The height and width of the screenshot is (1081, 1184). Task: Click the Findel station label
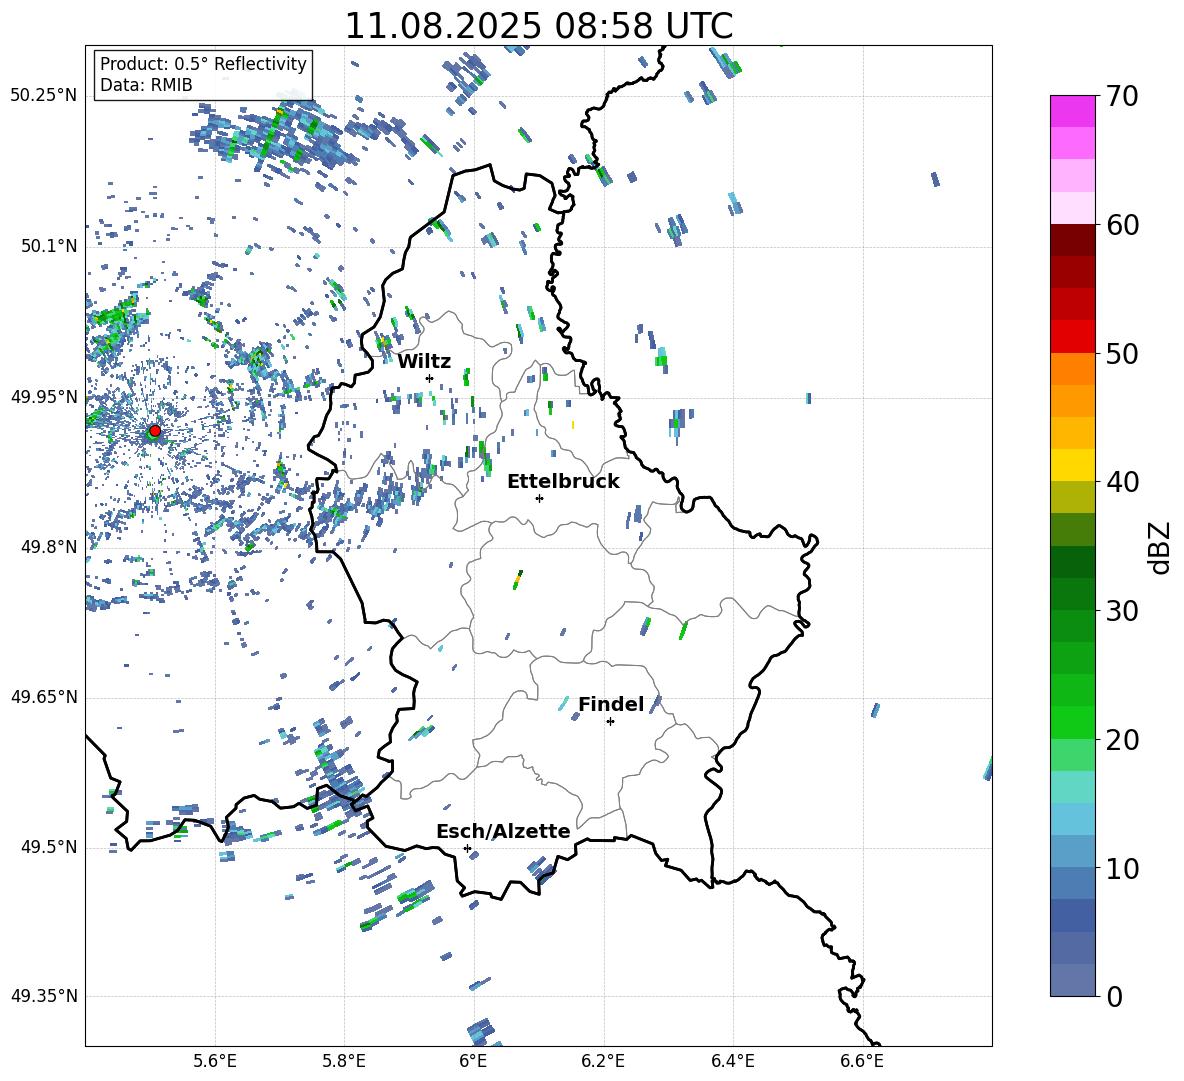coord(611,704)
